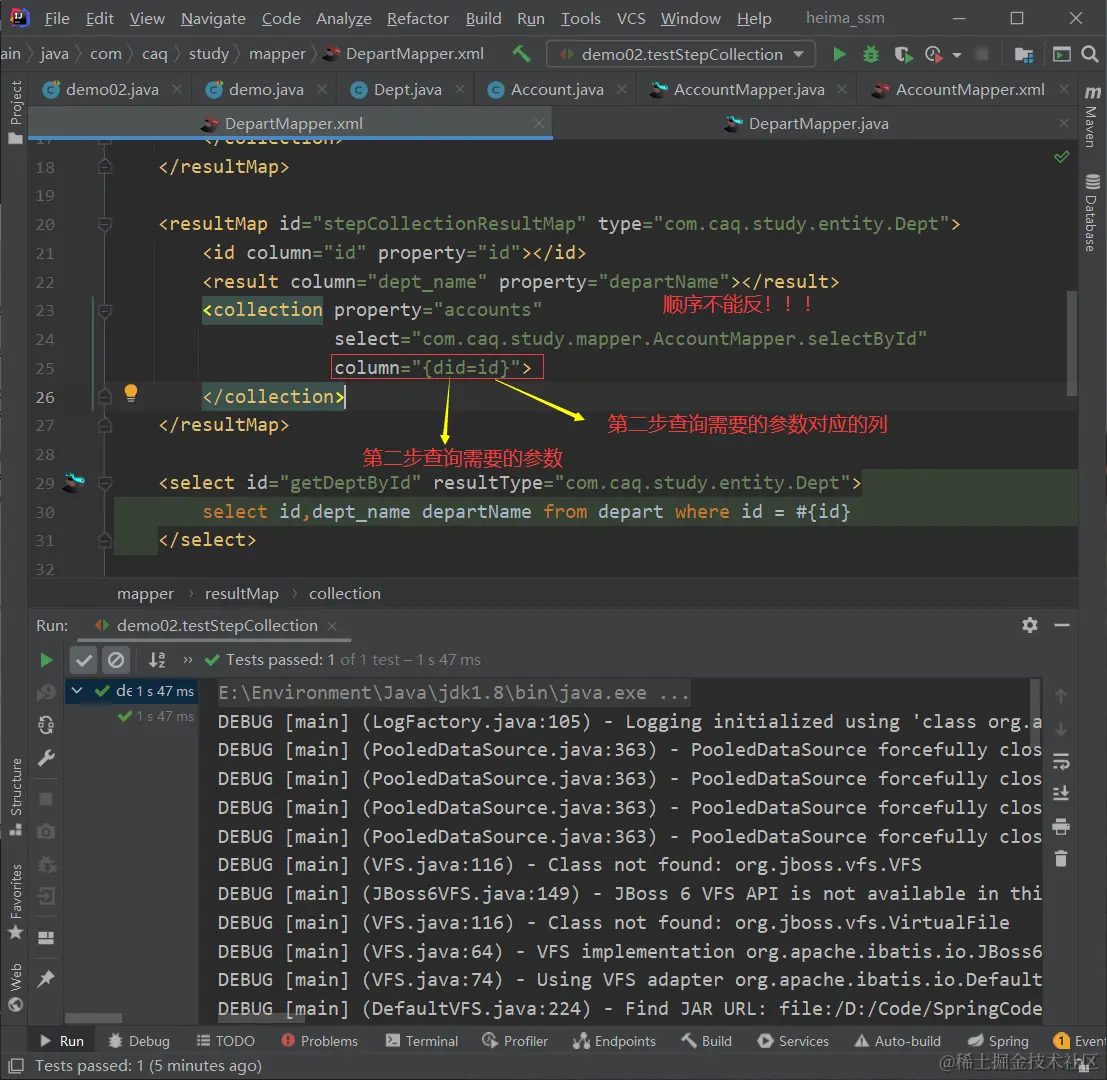Open Favorites side tool window
Image resolution: width=1107 pixels, height=1080 pixels.
16,901
